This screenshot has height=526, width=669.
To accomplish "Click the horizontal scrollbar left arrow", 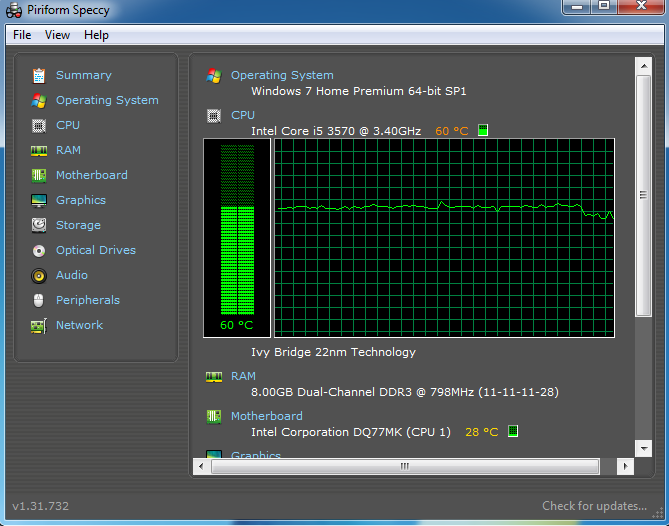I will click(201, 466).
